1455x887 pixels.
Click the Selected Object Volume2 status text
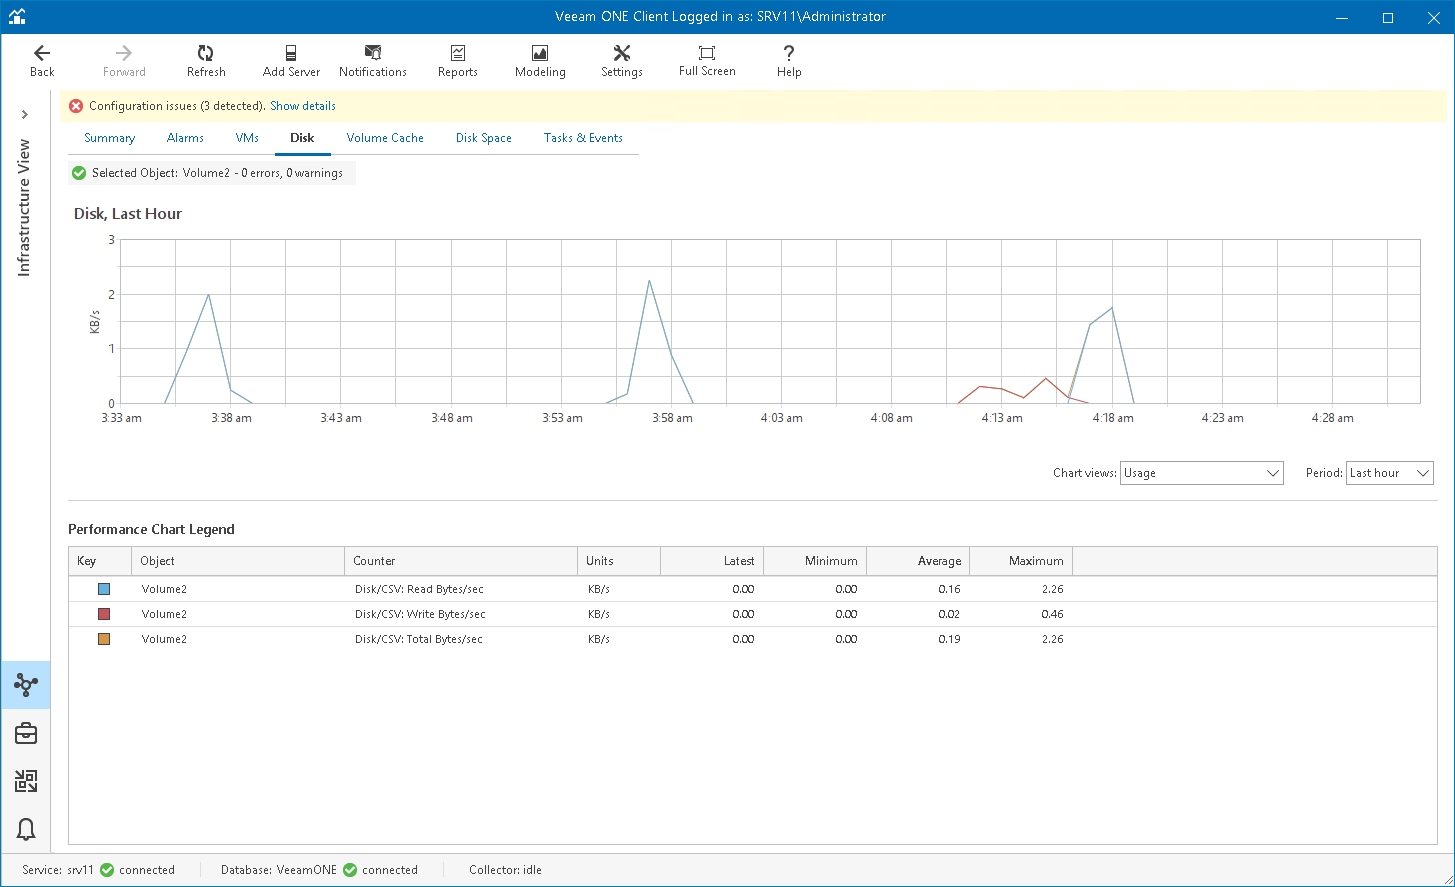[x=217, y=173]
